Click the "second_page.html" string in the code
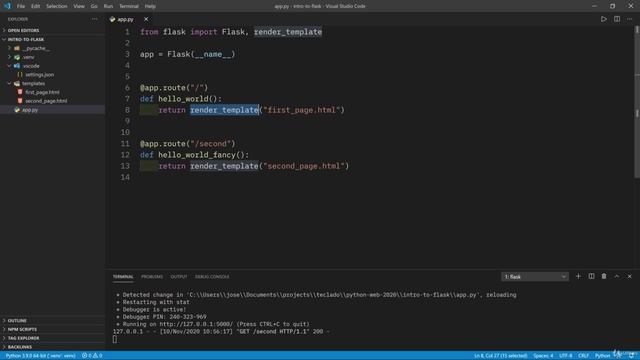The width and height of the screenshot is (640, 360). coord(304,166)
